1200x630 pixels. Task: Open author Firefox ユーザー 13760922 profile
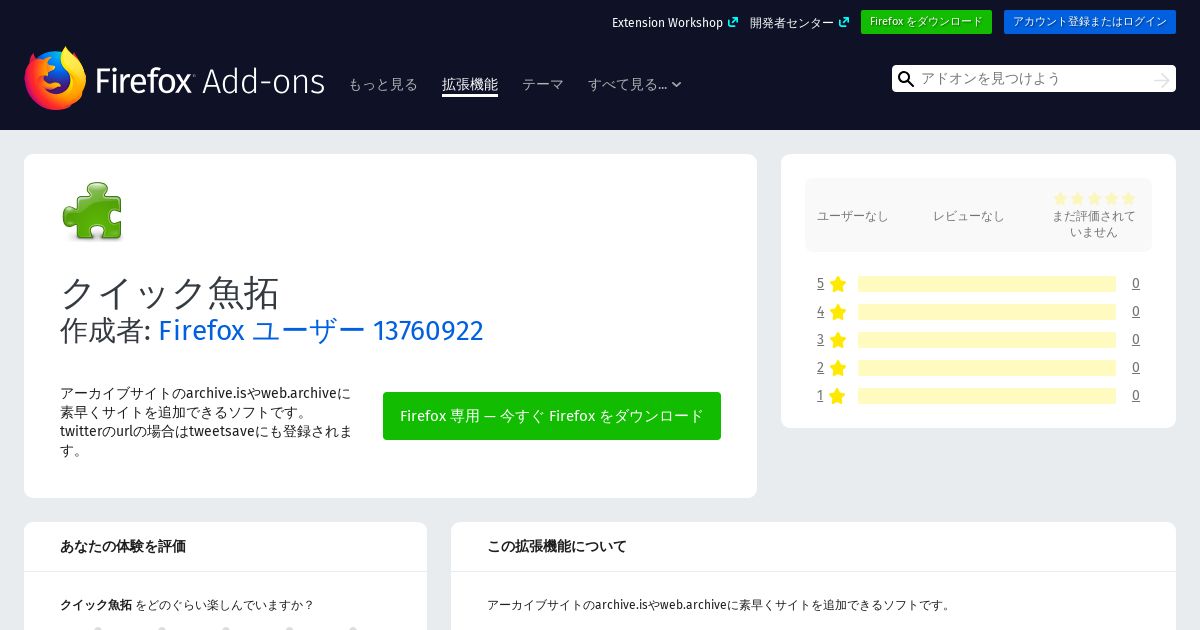[x=321, y=330]
